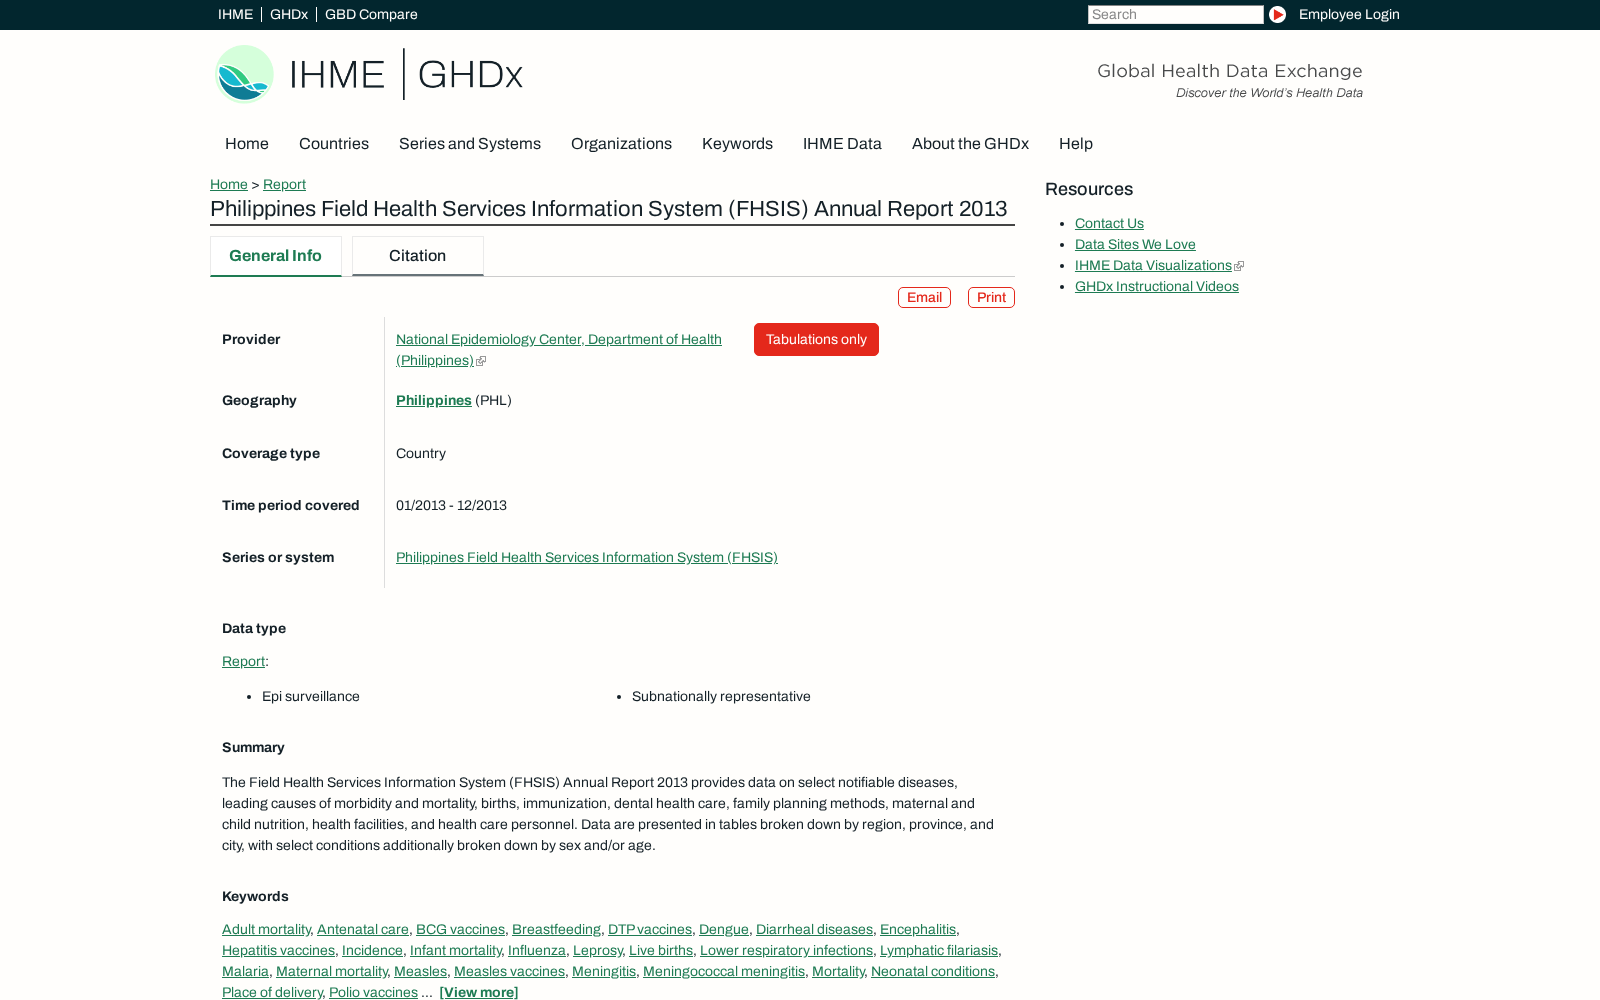
Task: Click the Encephalitis keyword
Action: pos(918,929)
